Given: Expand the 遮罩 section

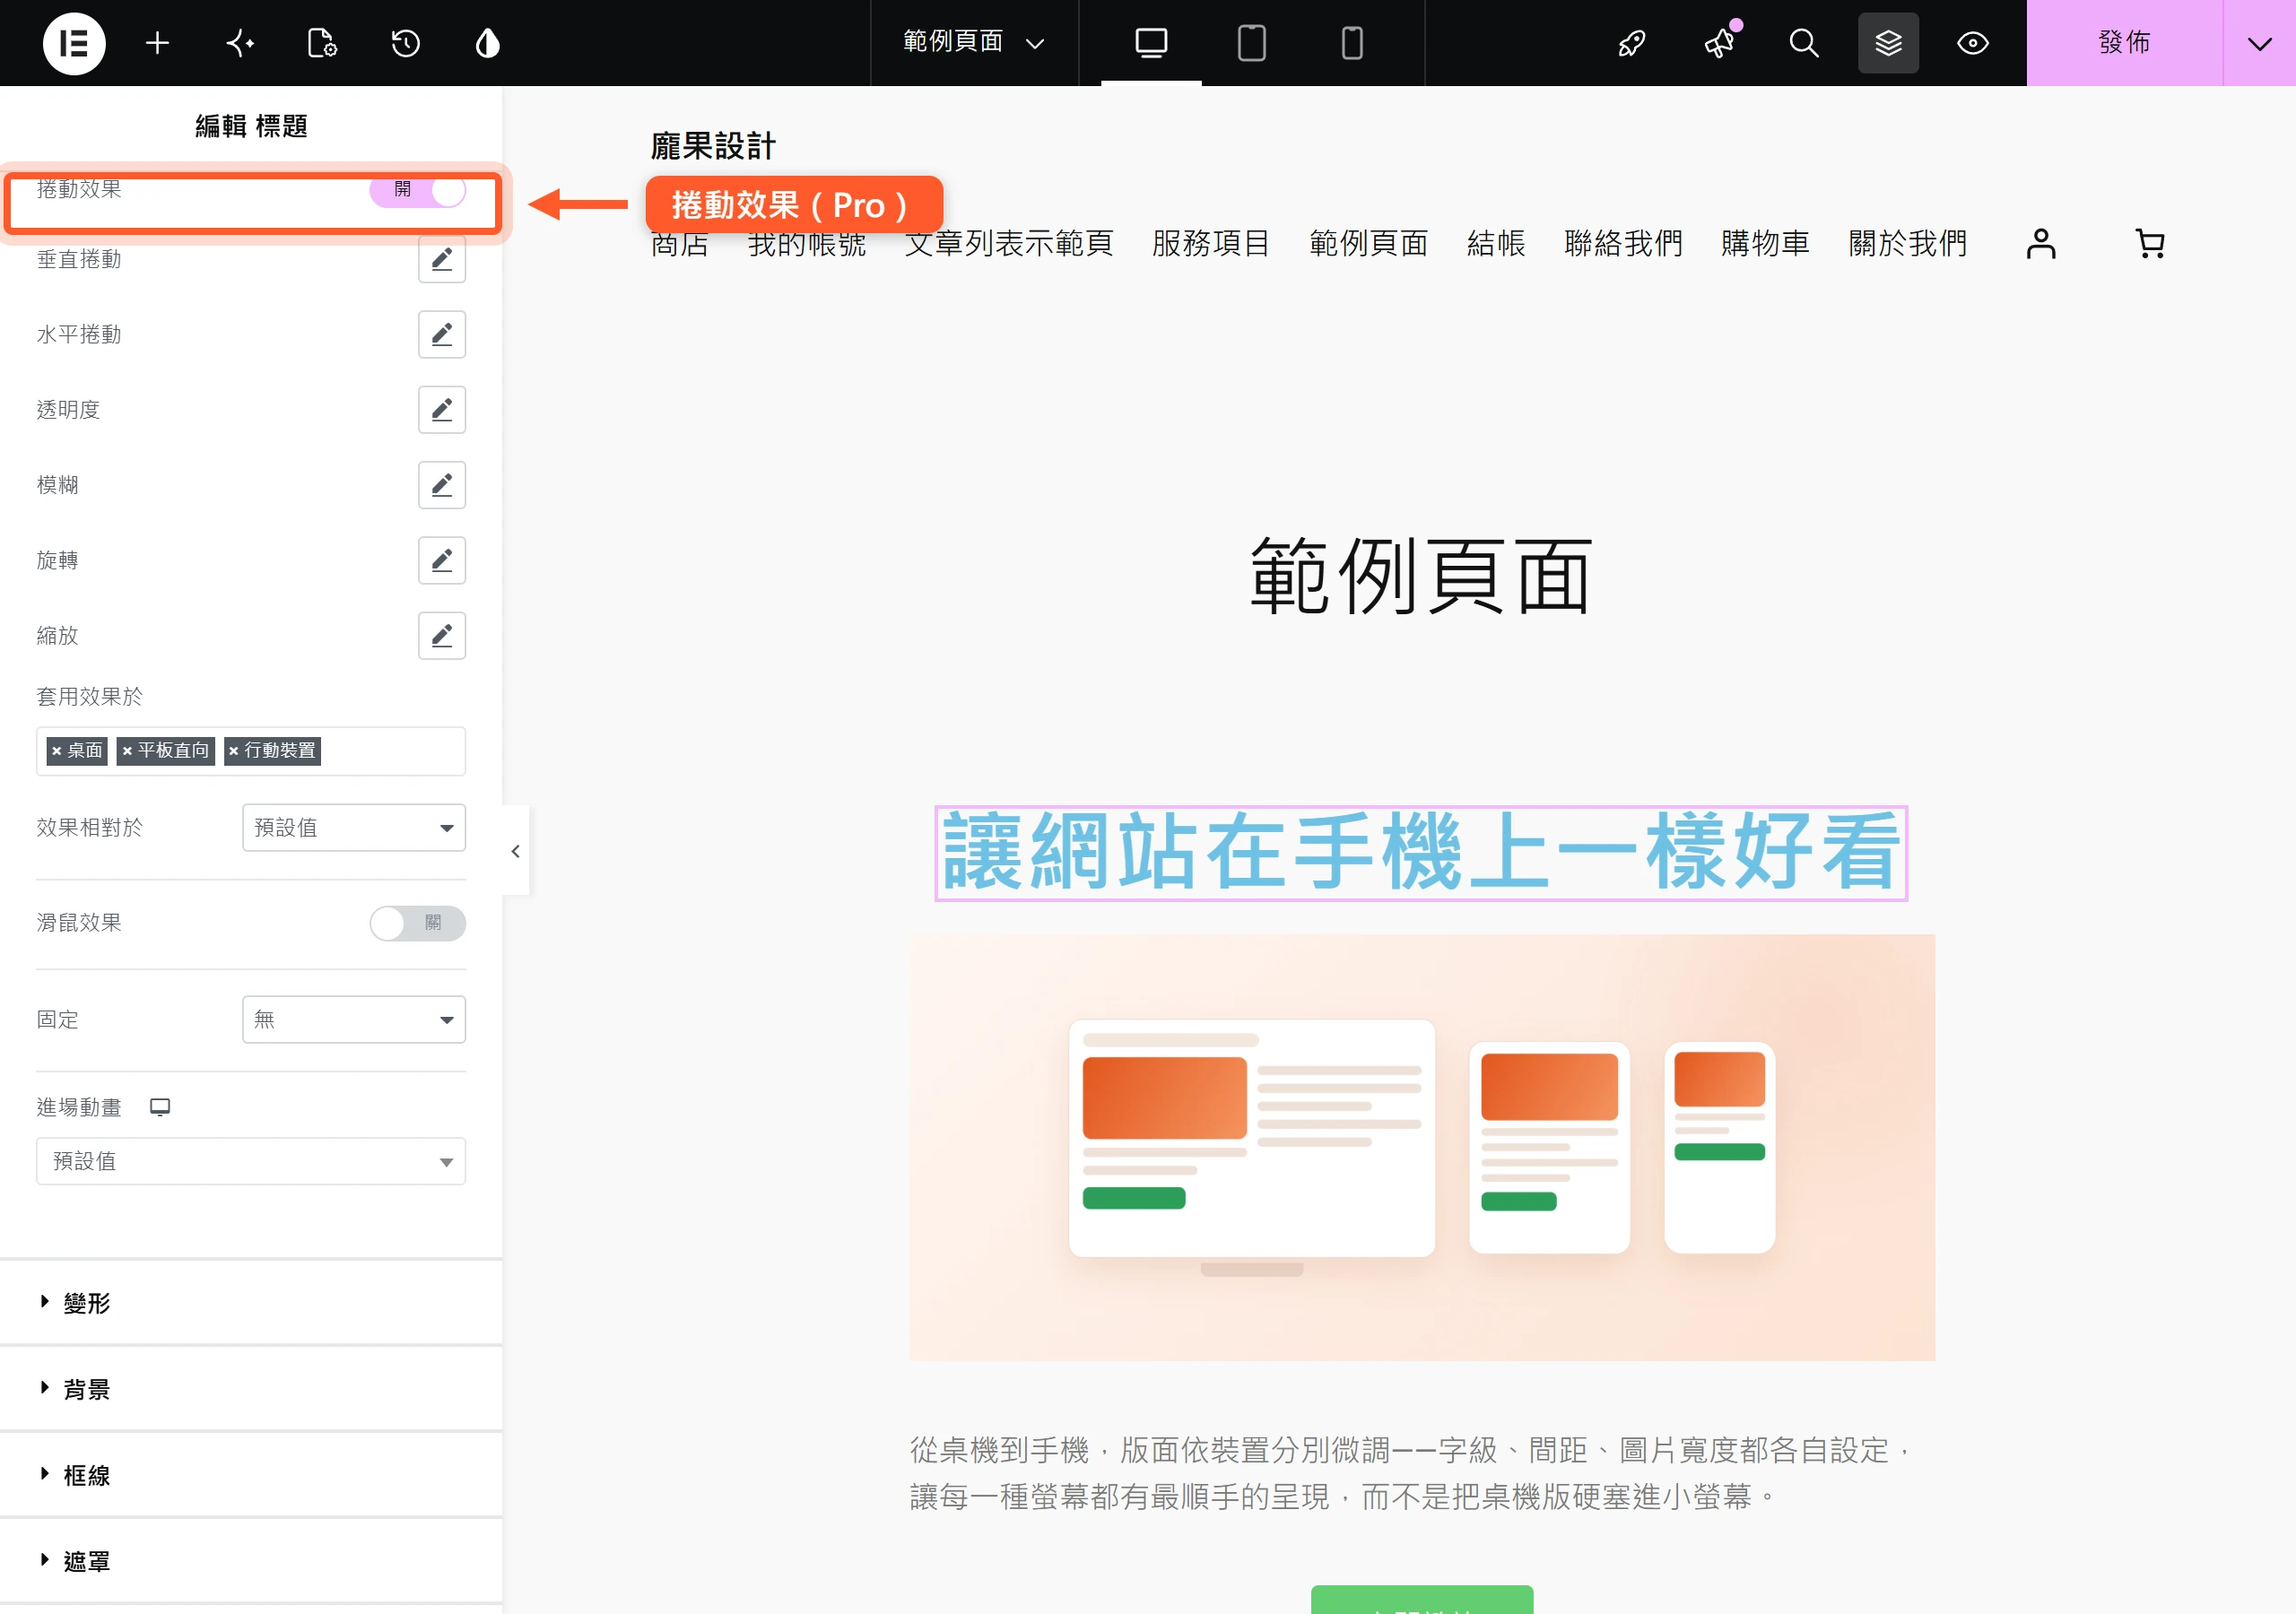Looking at the screenshot, I should coord(251,1561).
